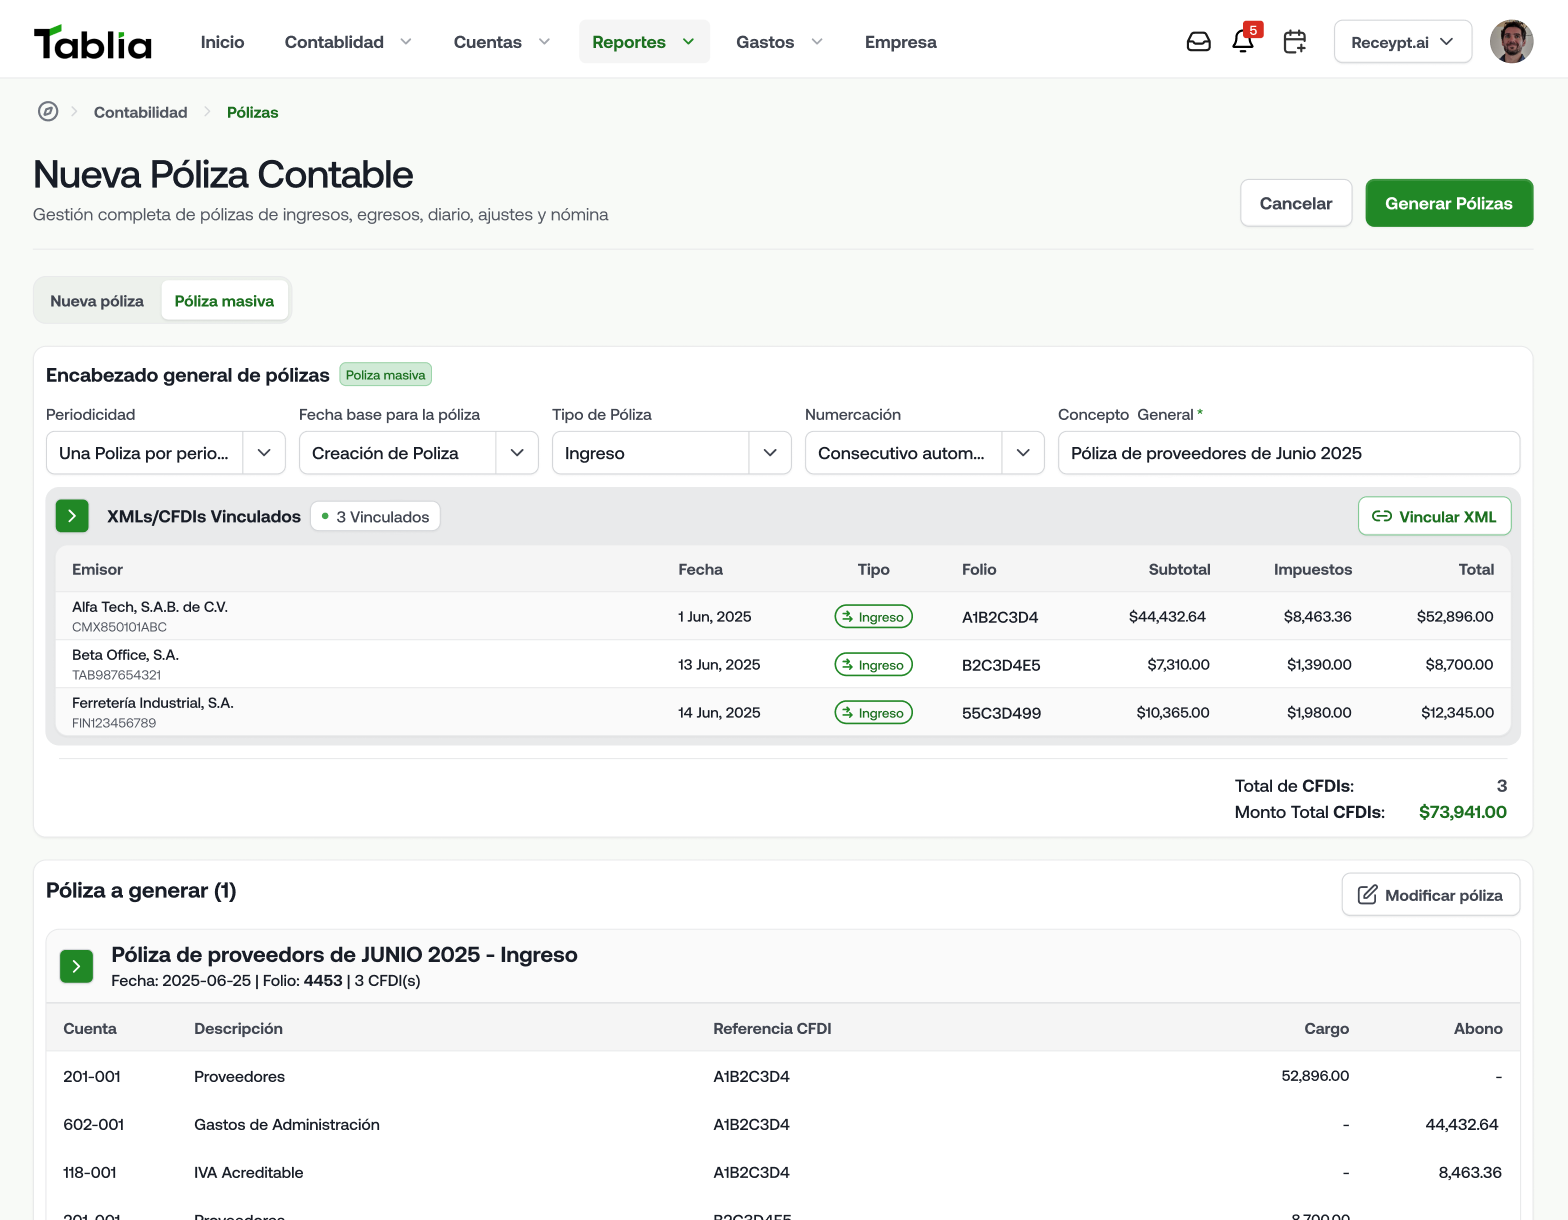Viewport: 1568px width, 1220px height.
Task: Click the compass icon in breadcrumb
Action: (x=48, y=112)
